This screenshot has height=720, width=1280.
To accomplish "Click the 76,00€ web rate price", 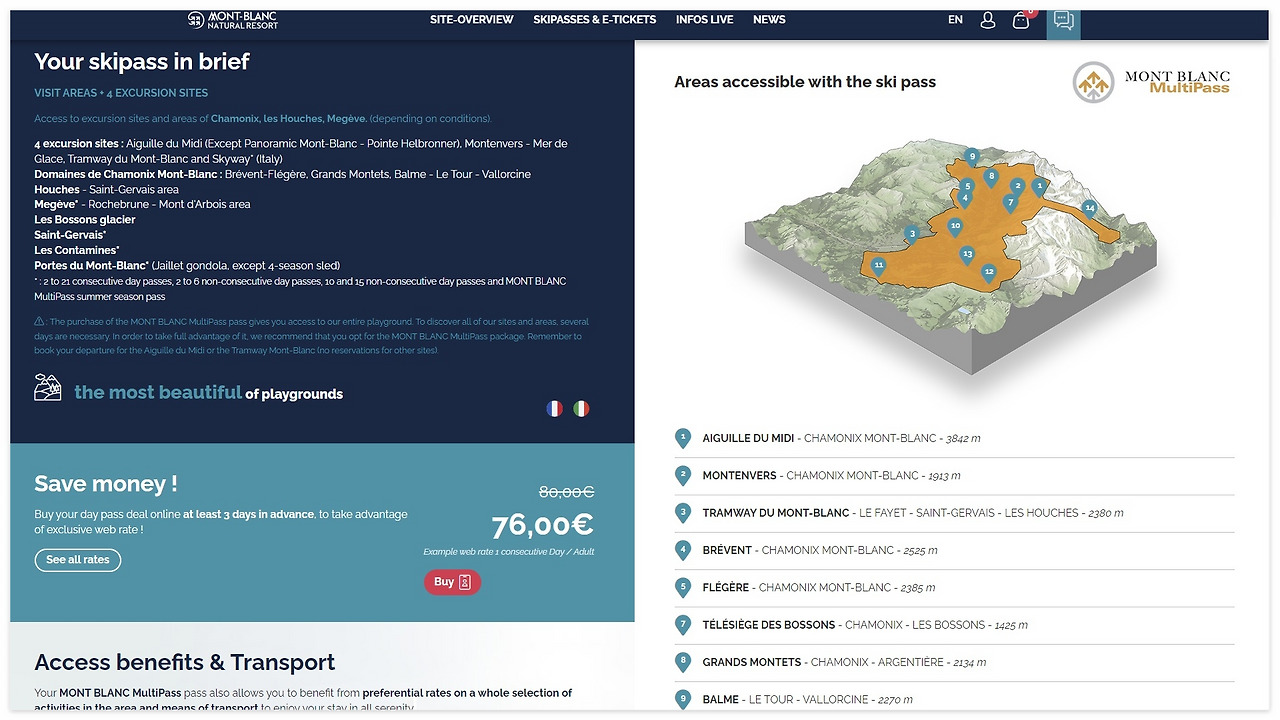I will pyautogui.click(x=543, y=525).
